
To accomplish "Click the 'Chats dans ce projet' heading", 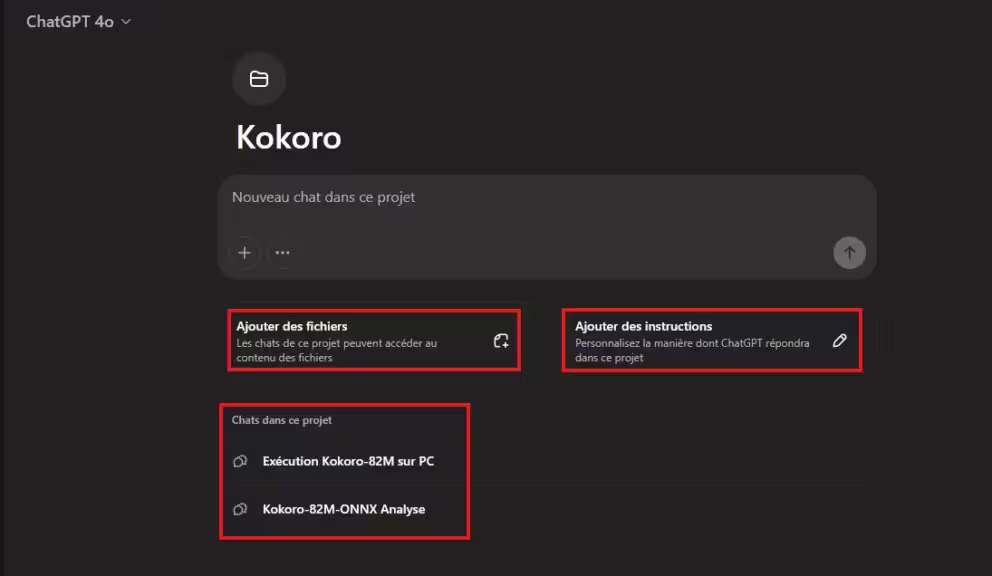I will pos(282,420).
